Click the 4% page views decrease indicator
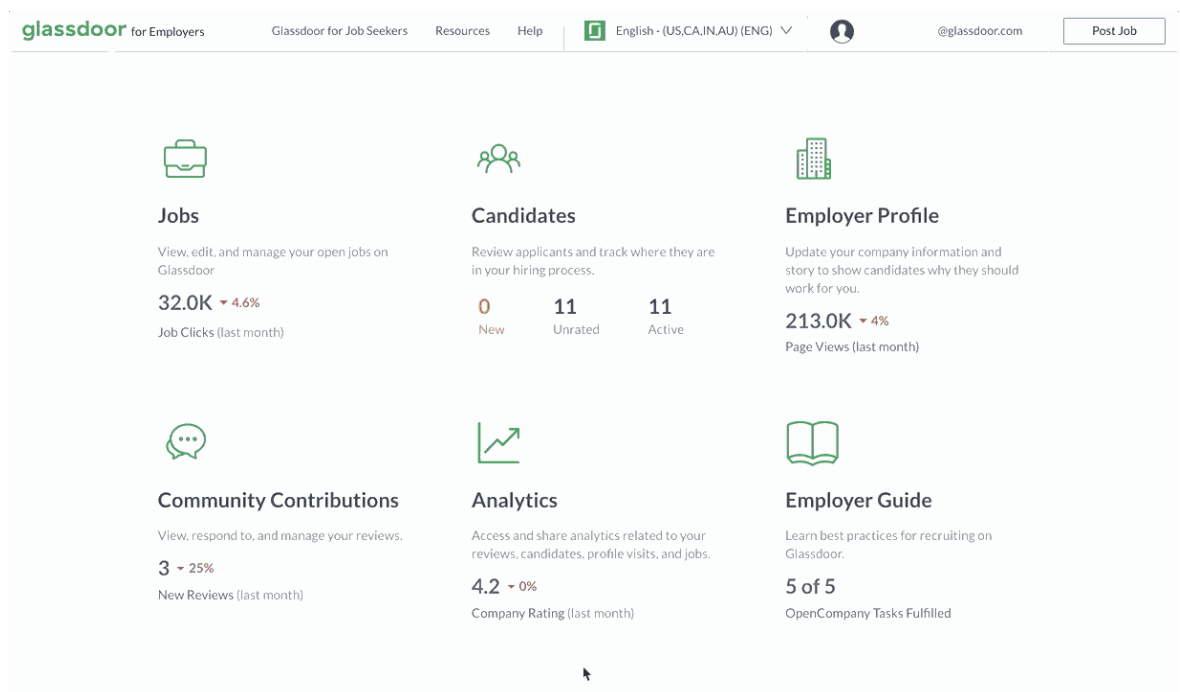Viewport: 1180px width, 692px height. point(874,320)
